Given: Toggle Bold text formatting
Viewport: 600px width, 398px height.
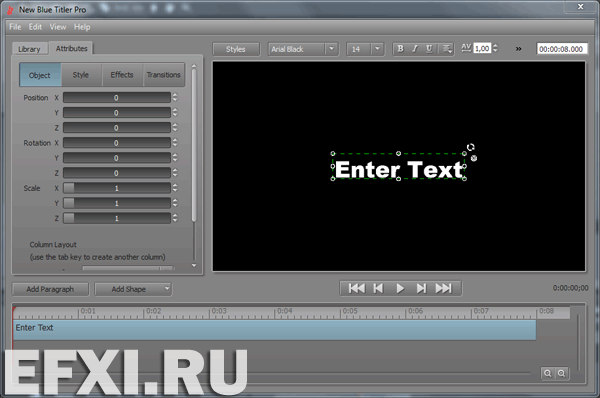Looking at the screenshot, I should click(x=400, y=49).
